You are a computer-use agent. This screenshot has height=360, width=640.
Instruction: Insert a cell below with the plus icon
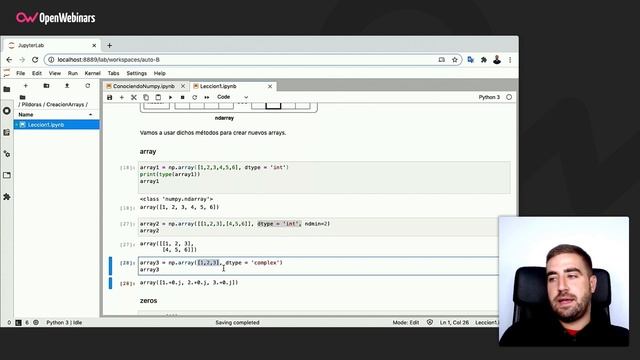click(122, 97)
